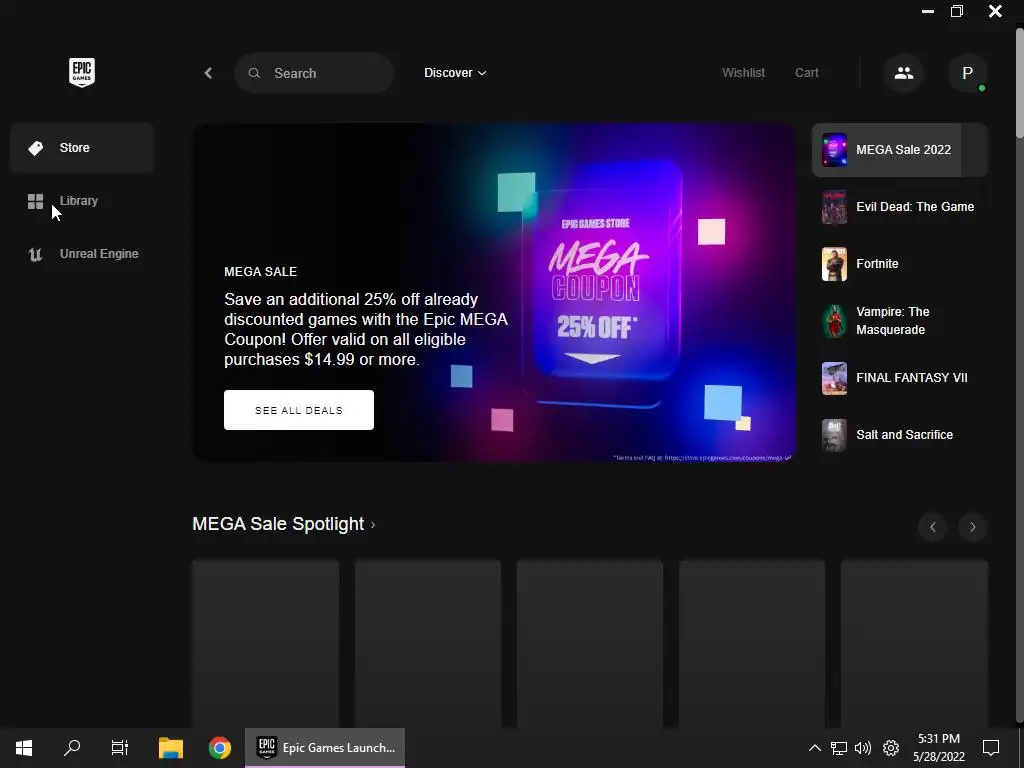Open the volume tray icon
Viewport: 1024px width, 768px height.
pos(863,748)
